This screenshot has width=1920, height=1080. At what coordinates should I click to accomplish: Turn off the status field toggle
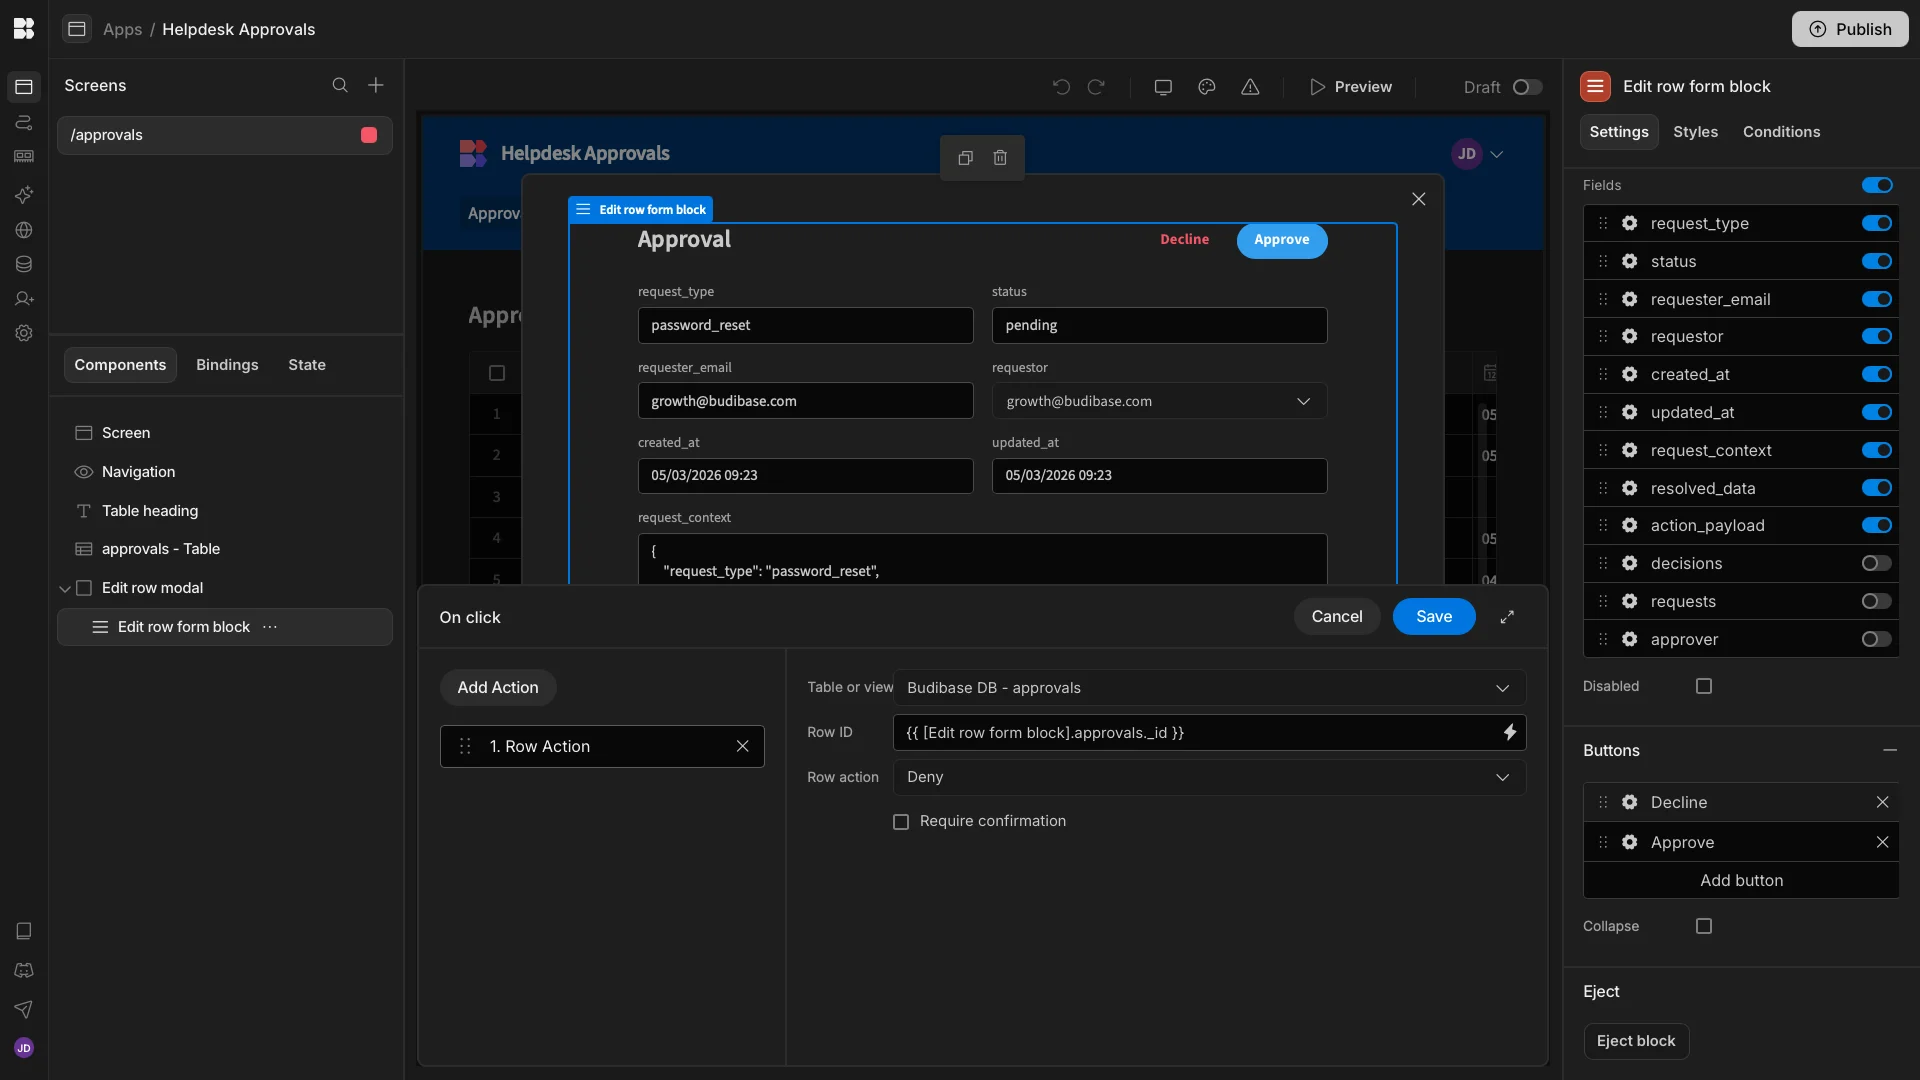tap(1876, 262)
